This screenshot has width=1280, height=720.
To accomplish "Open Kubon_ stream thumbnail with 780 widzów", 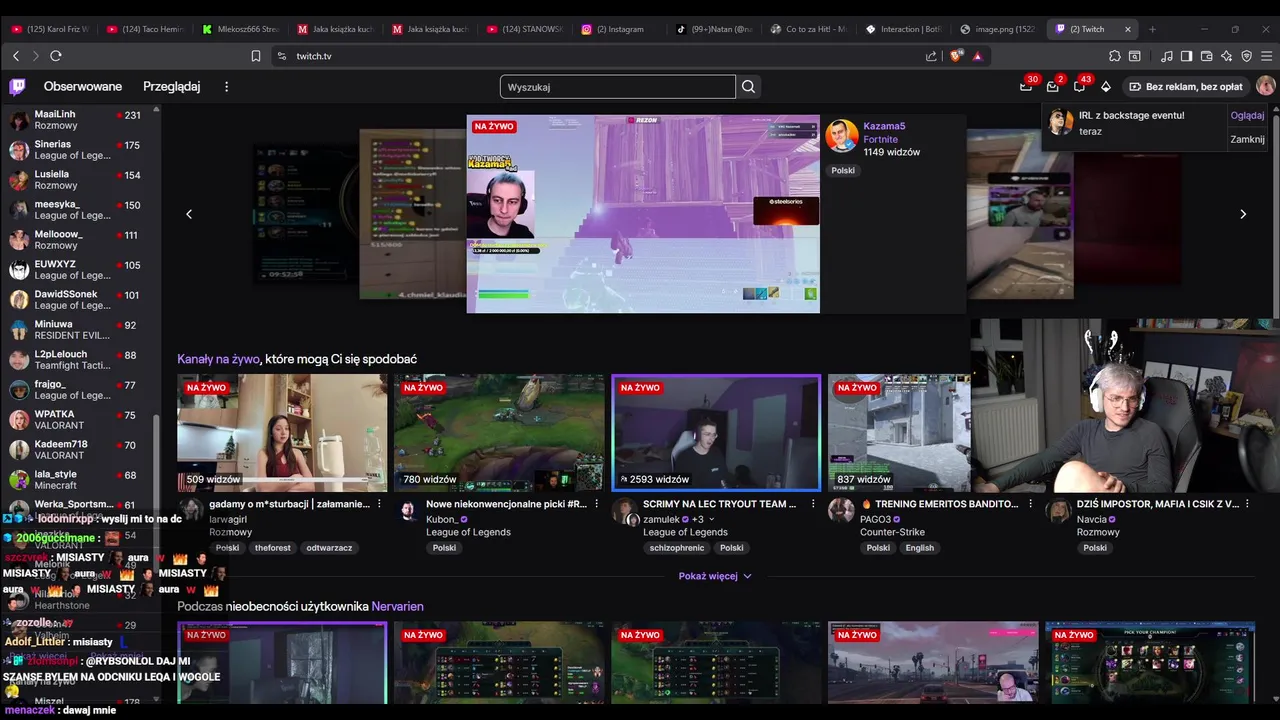I will 499,433.
